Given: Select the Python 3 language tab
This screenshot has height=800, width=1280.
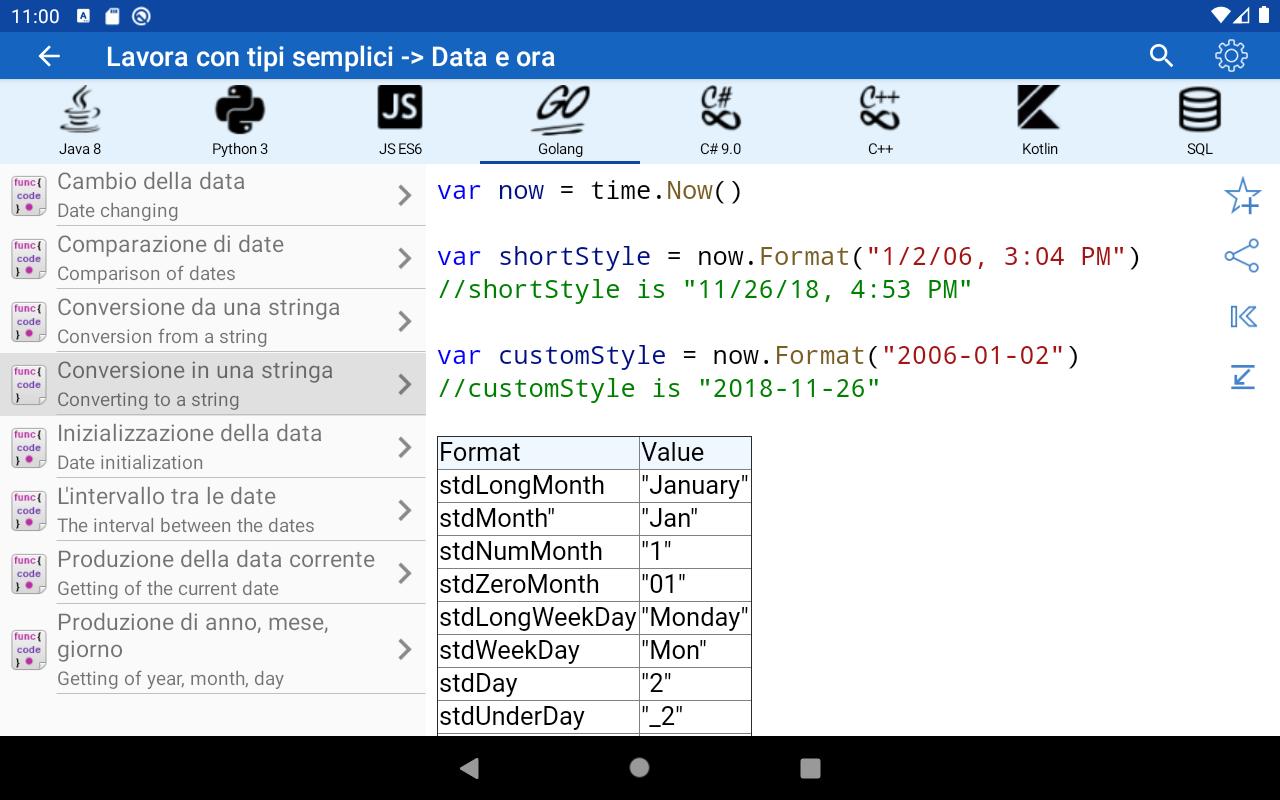Looking at the screenshot, I should [x=240, y=121].
